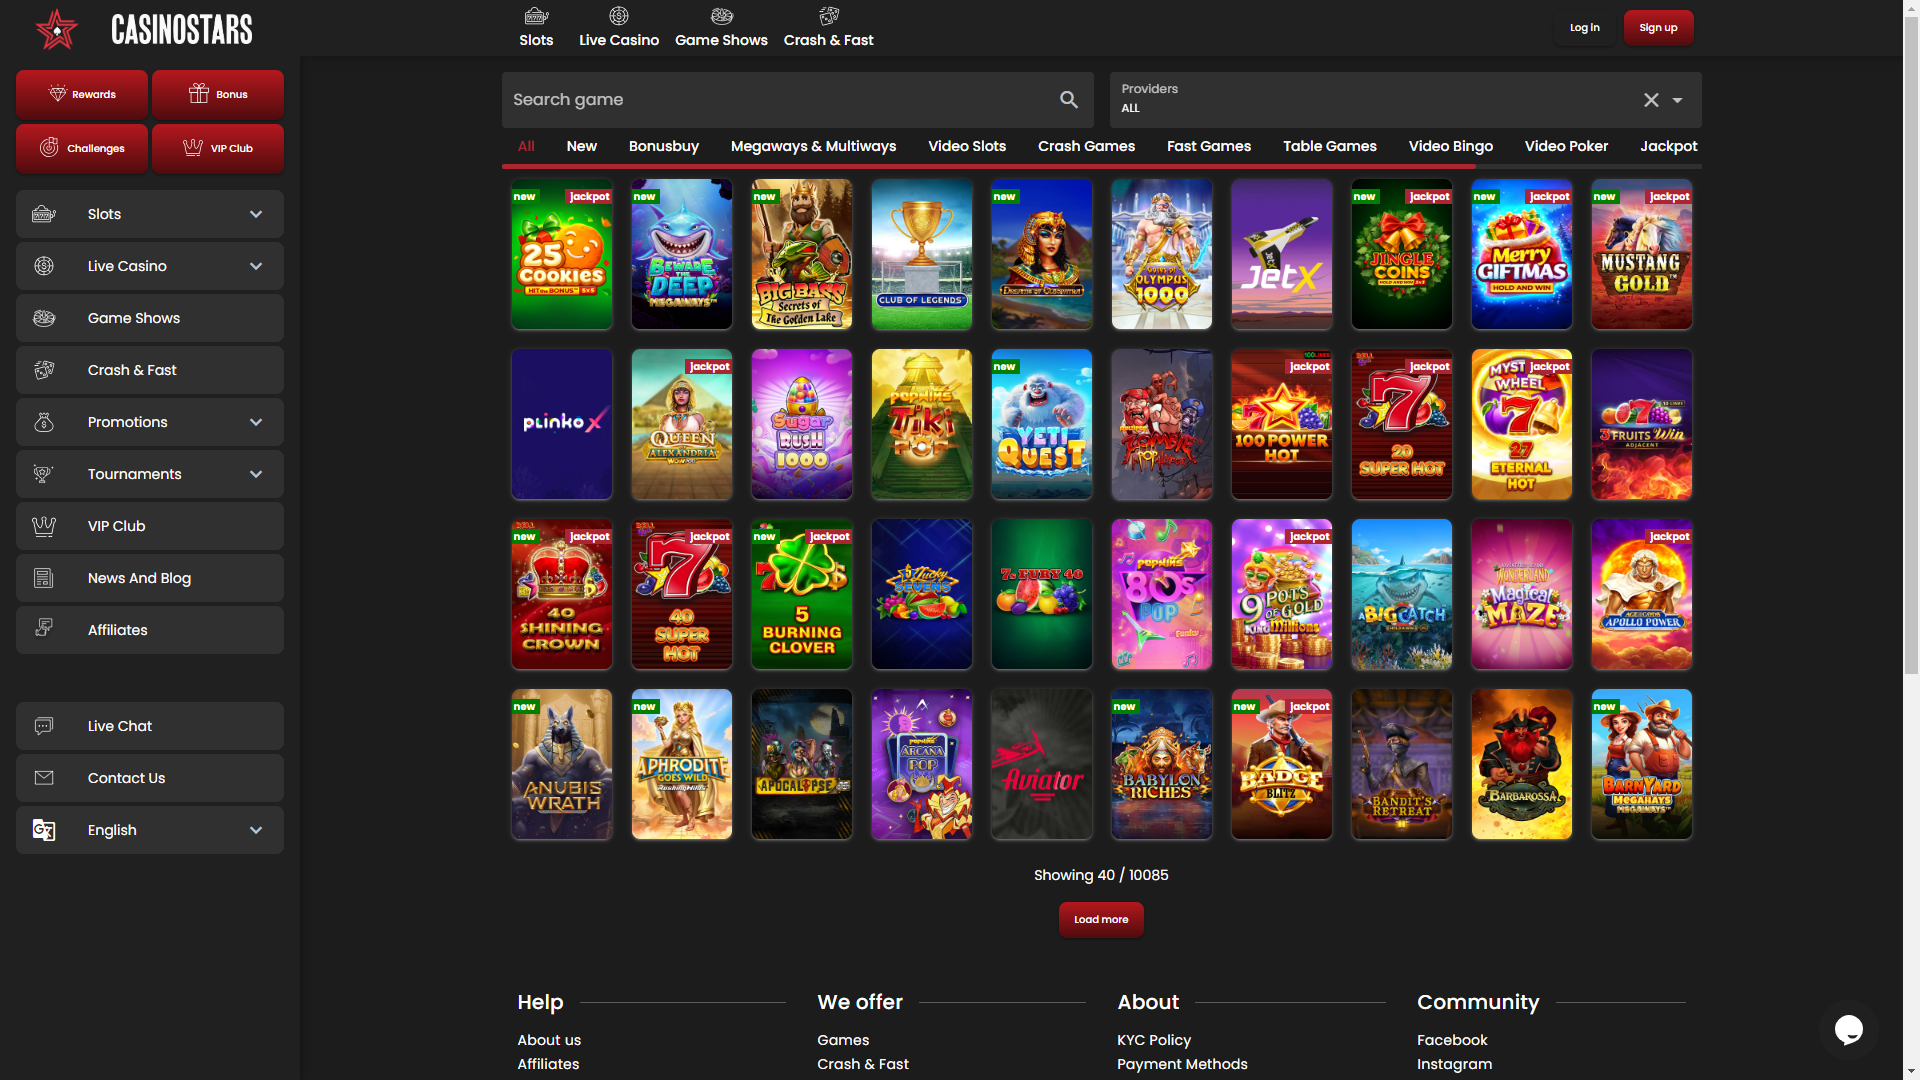Select the Crash Games tab

coord(1086,146)
